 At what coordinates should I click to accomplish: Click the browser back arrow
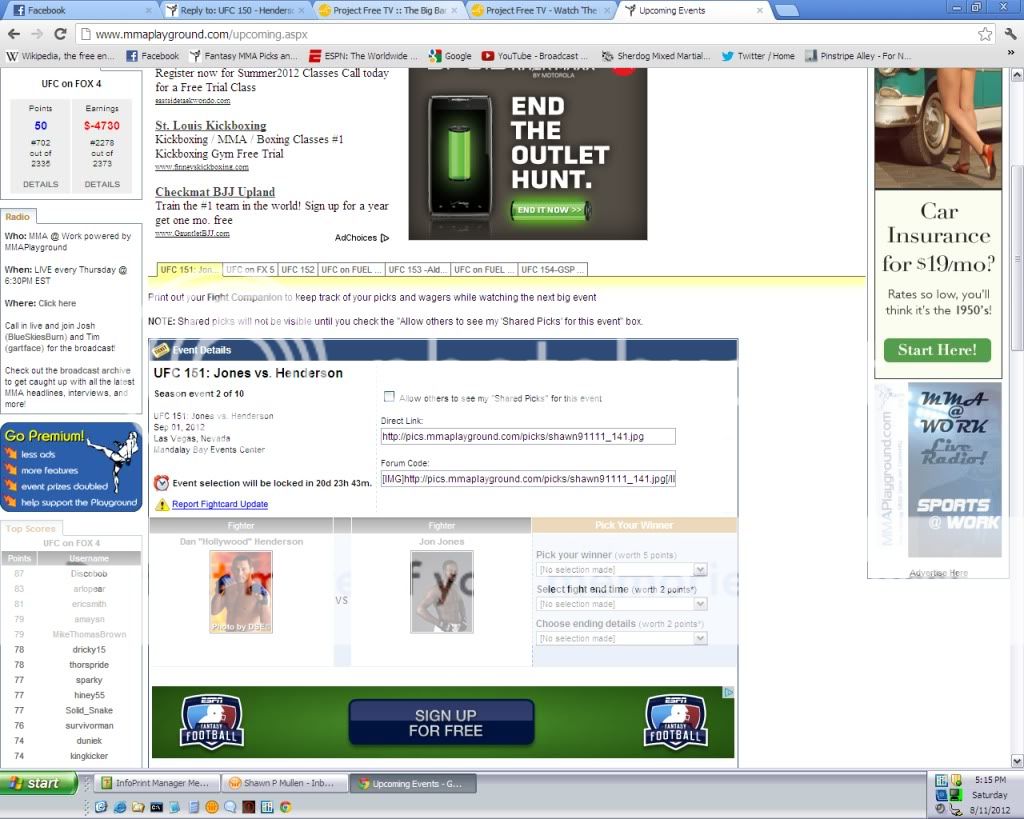(x=14, y=34)
